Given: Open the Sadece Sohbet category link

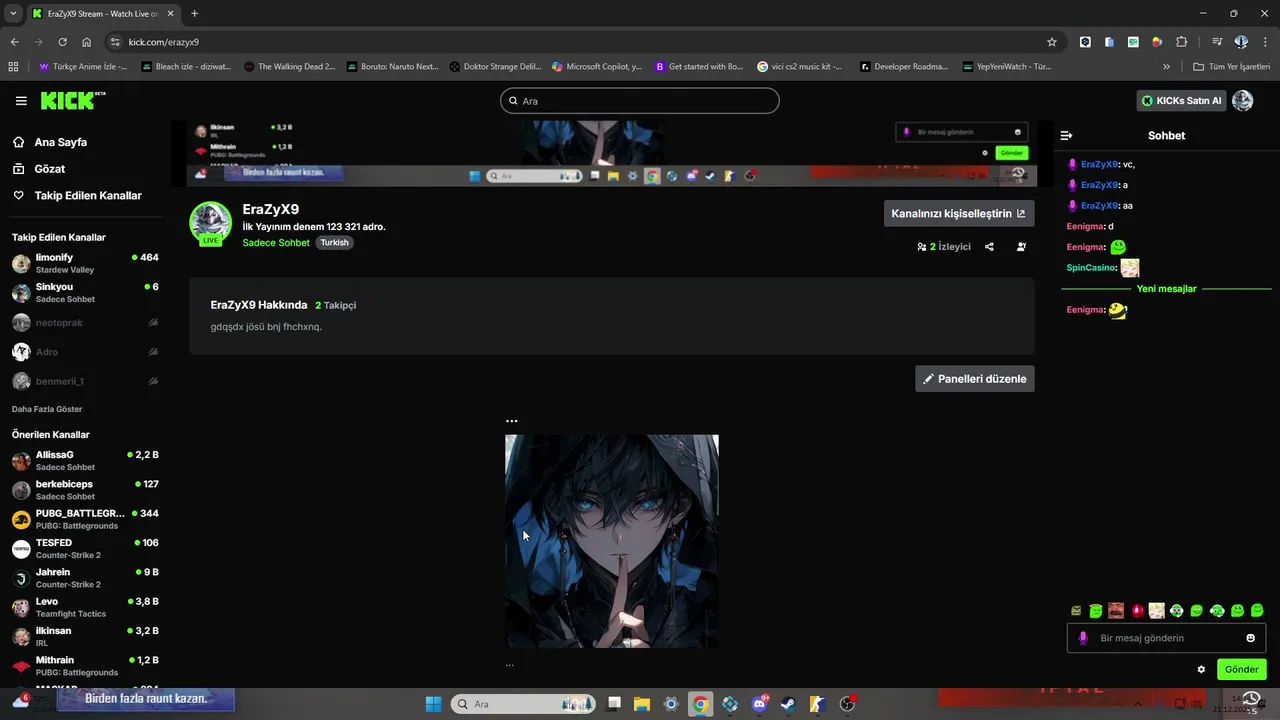Looking at the screenshot, I should [x=276, y=243].
